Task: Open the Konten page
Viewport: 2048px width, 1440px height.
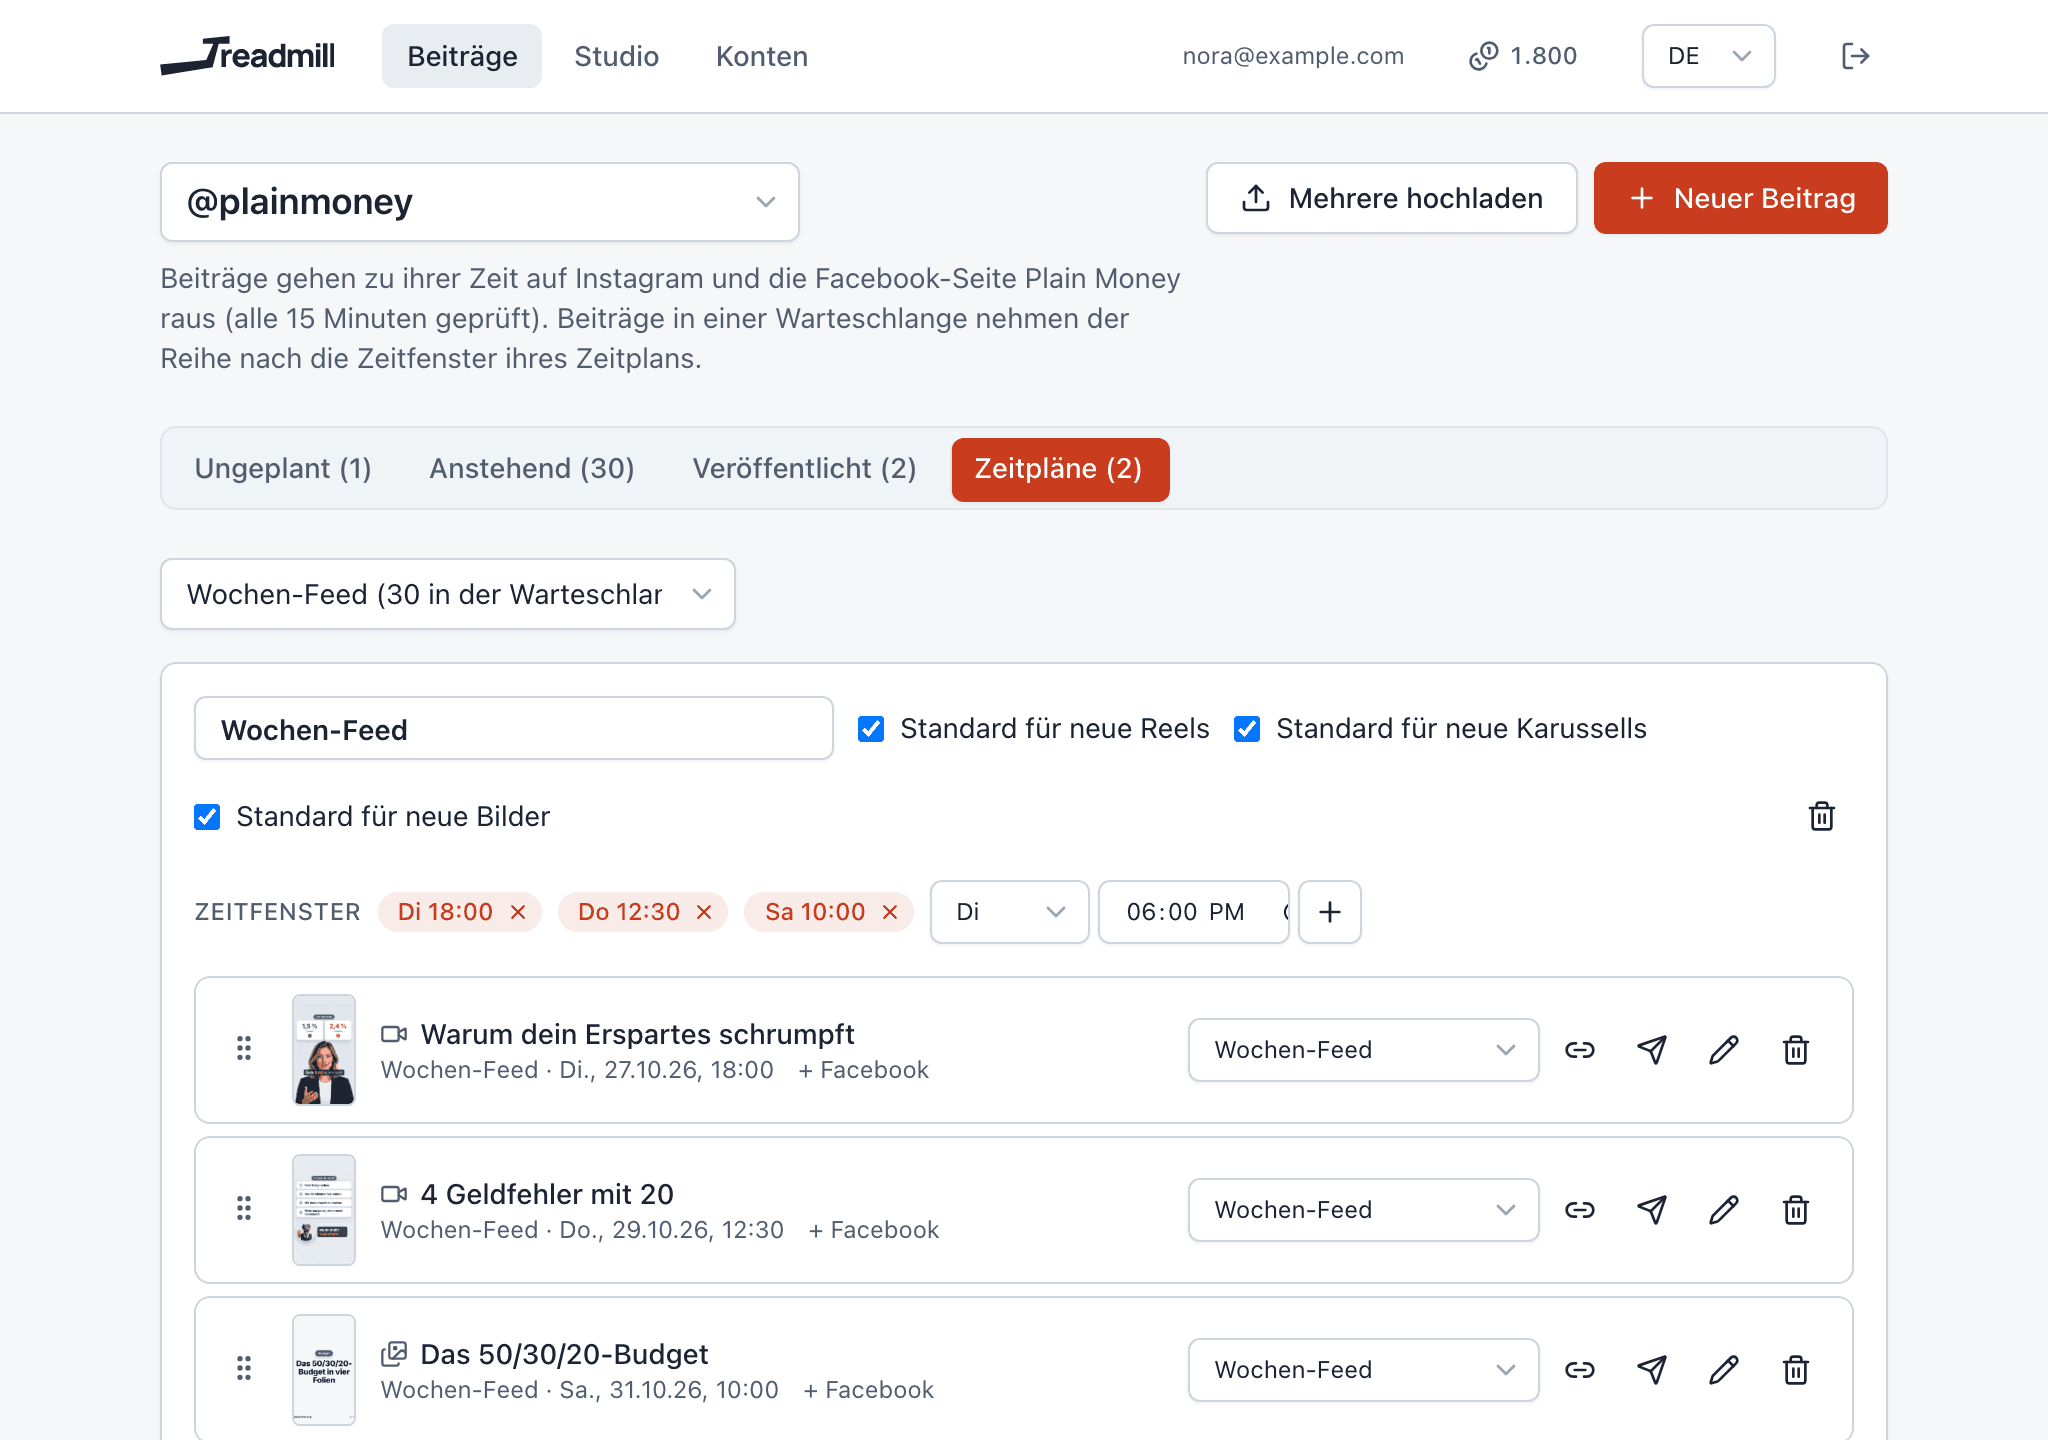Action: (x=762, y=56)
